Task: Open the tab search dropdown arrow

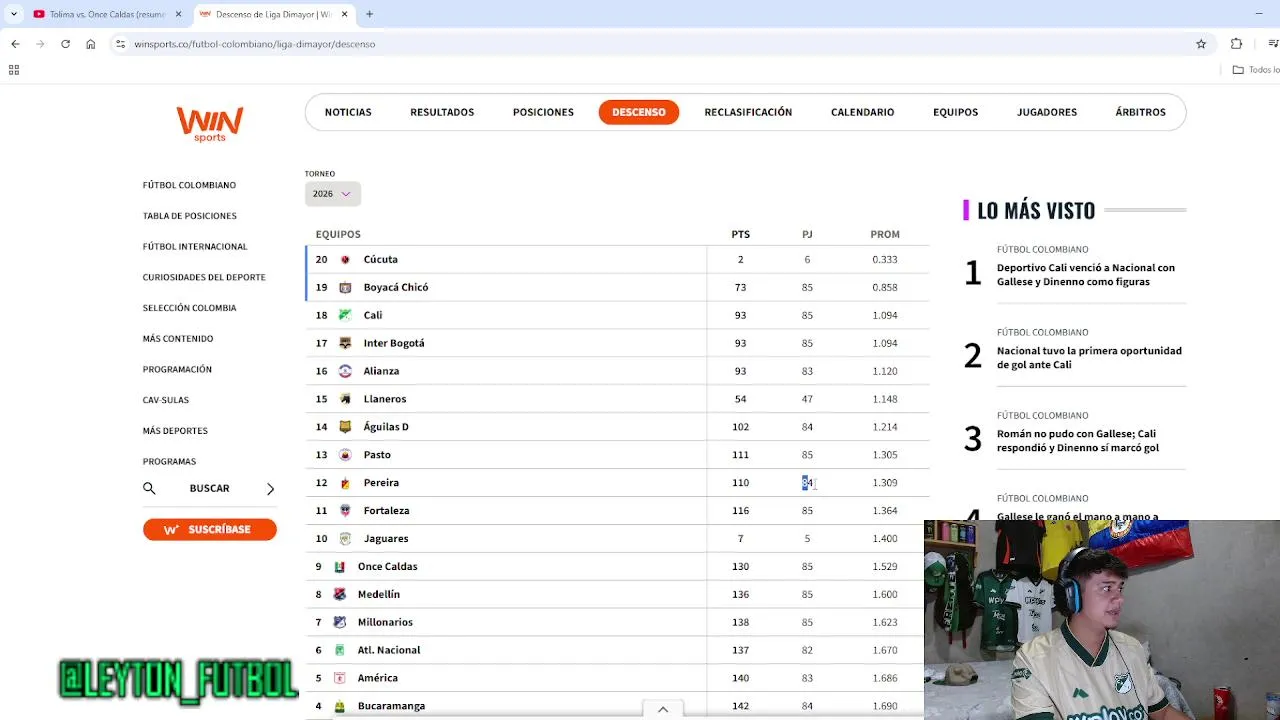Action: click(x=14, y=14)
